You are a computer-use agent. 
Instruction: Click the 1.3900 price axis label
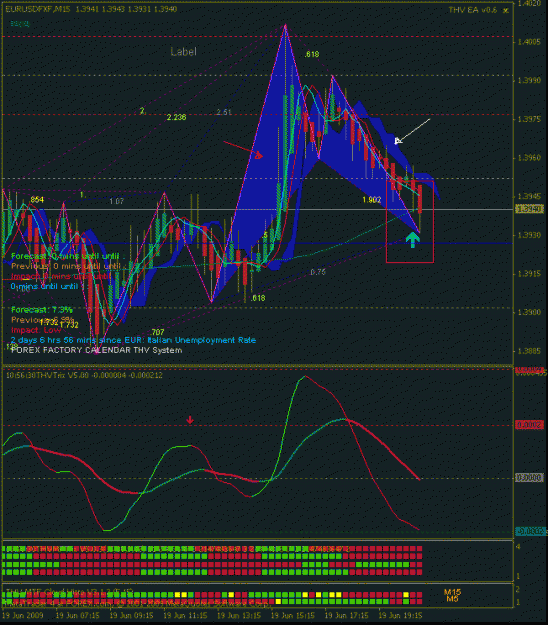coord(529,312)
